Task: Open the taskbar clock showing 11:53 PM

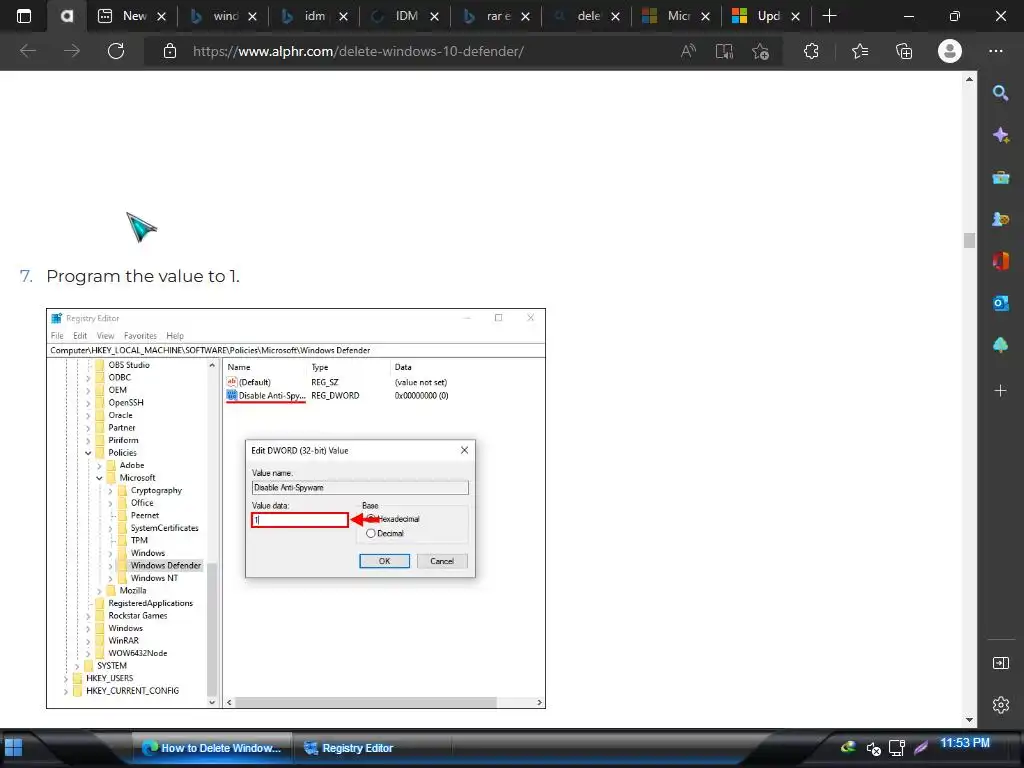Action: tap(965, 743)
